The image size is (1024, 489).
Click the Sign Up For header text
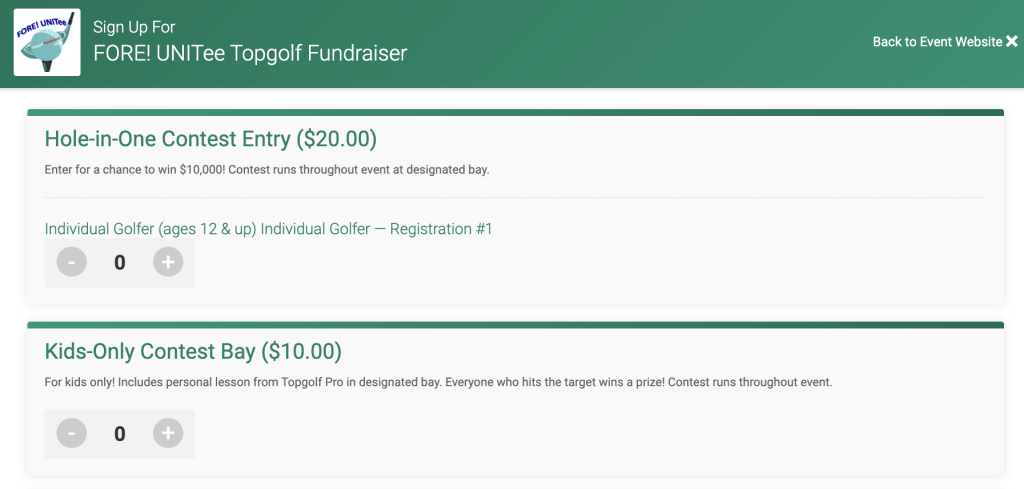click(134, 27)
